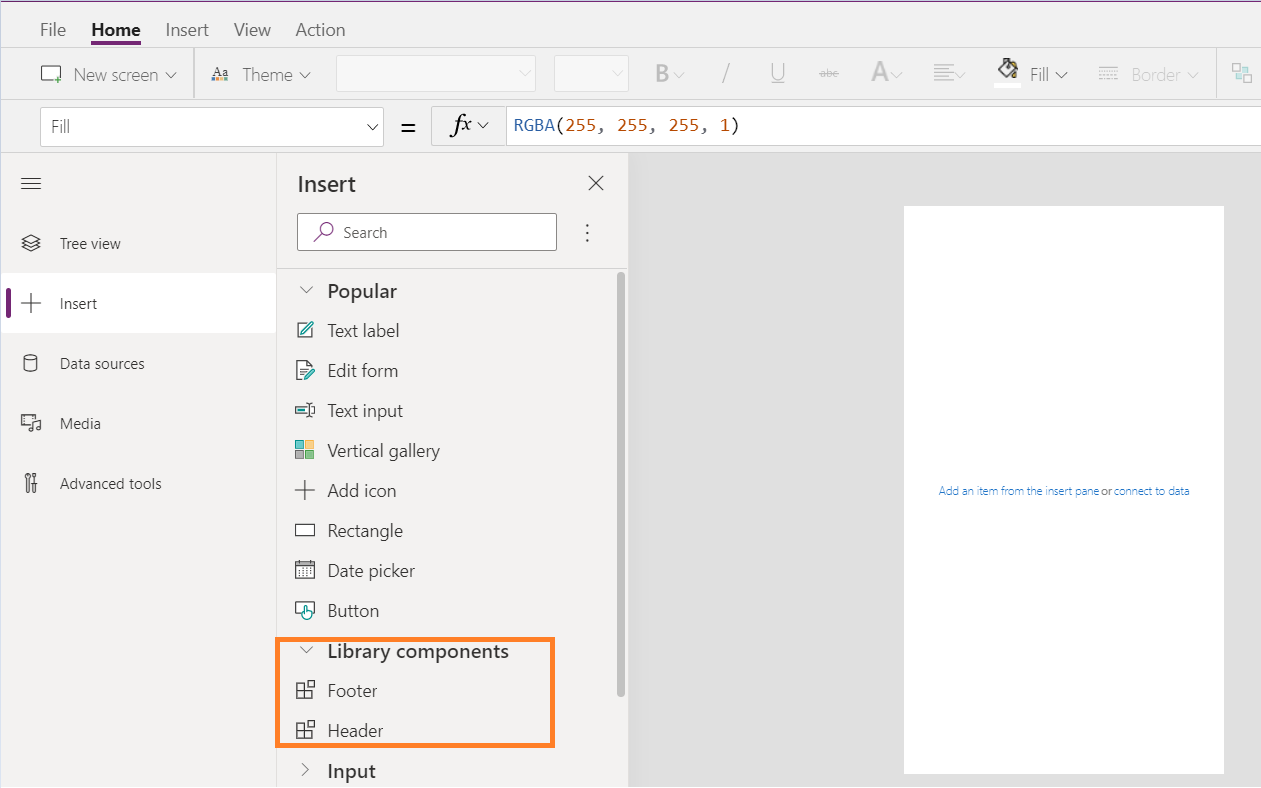The image size is (1261, 788).
Task: Toggle italic text formatting
Action: [725, 73]
